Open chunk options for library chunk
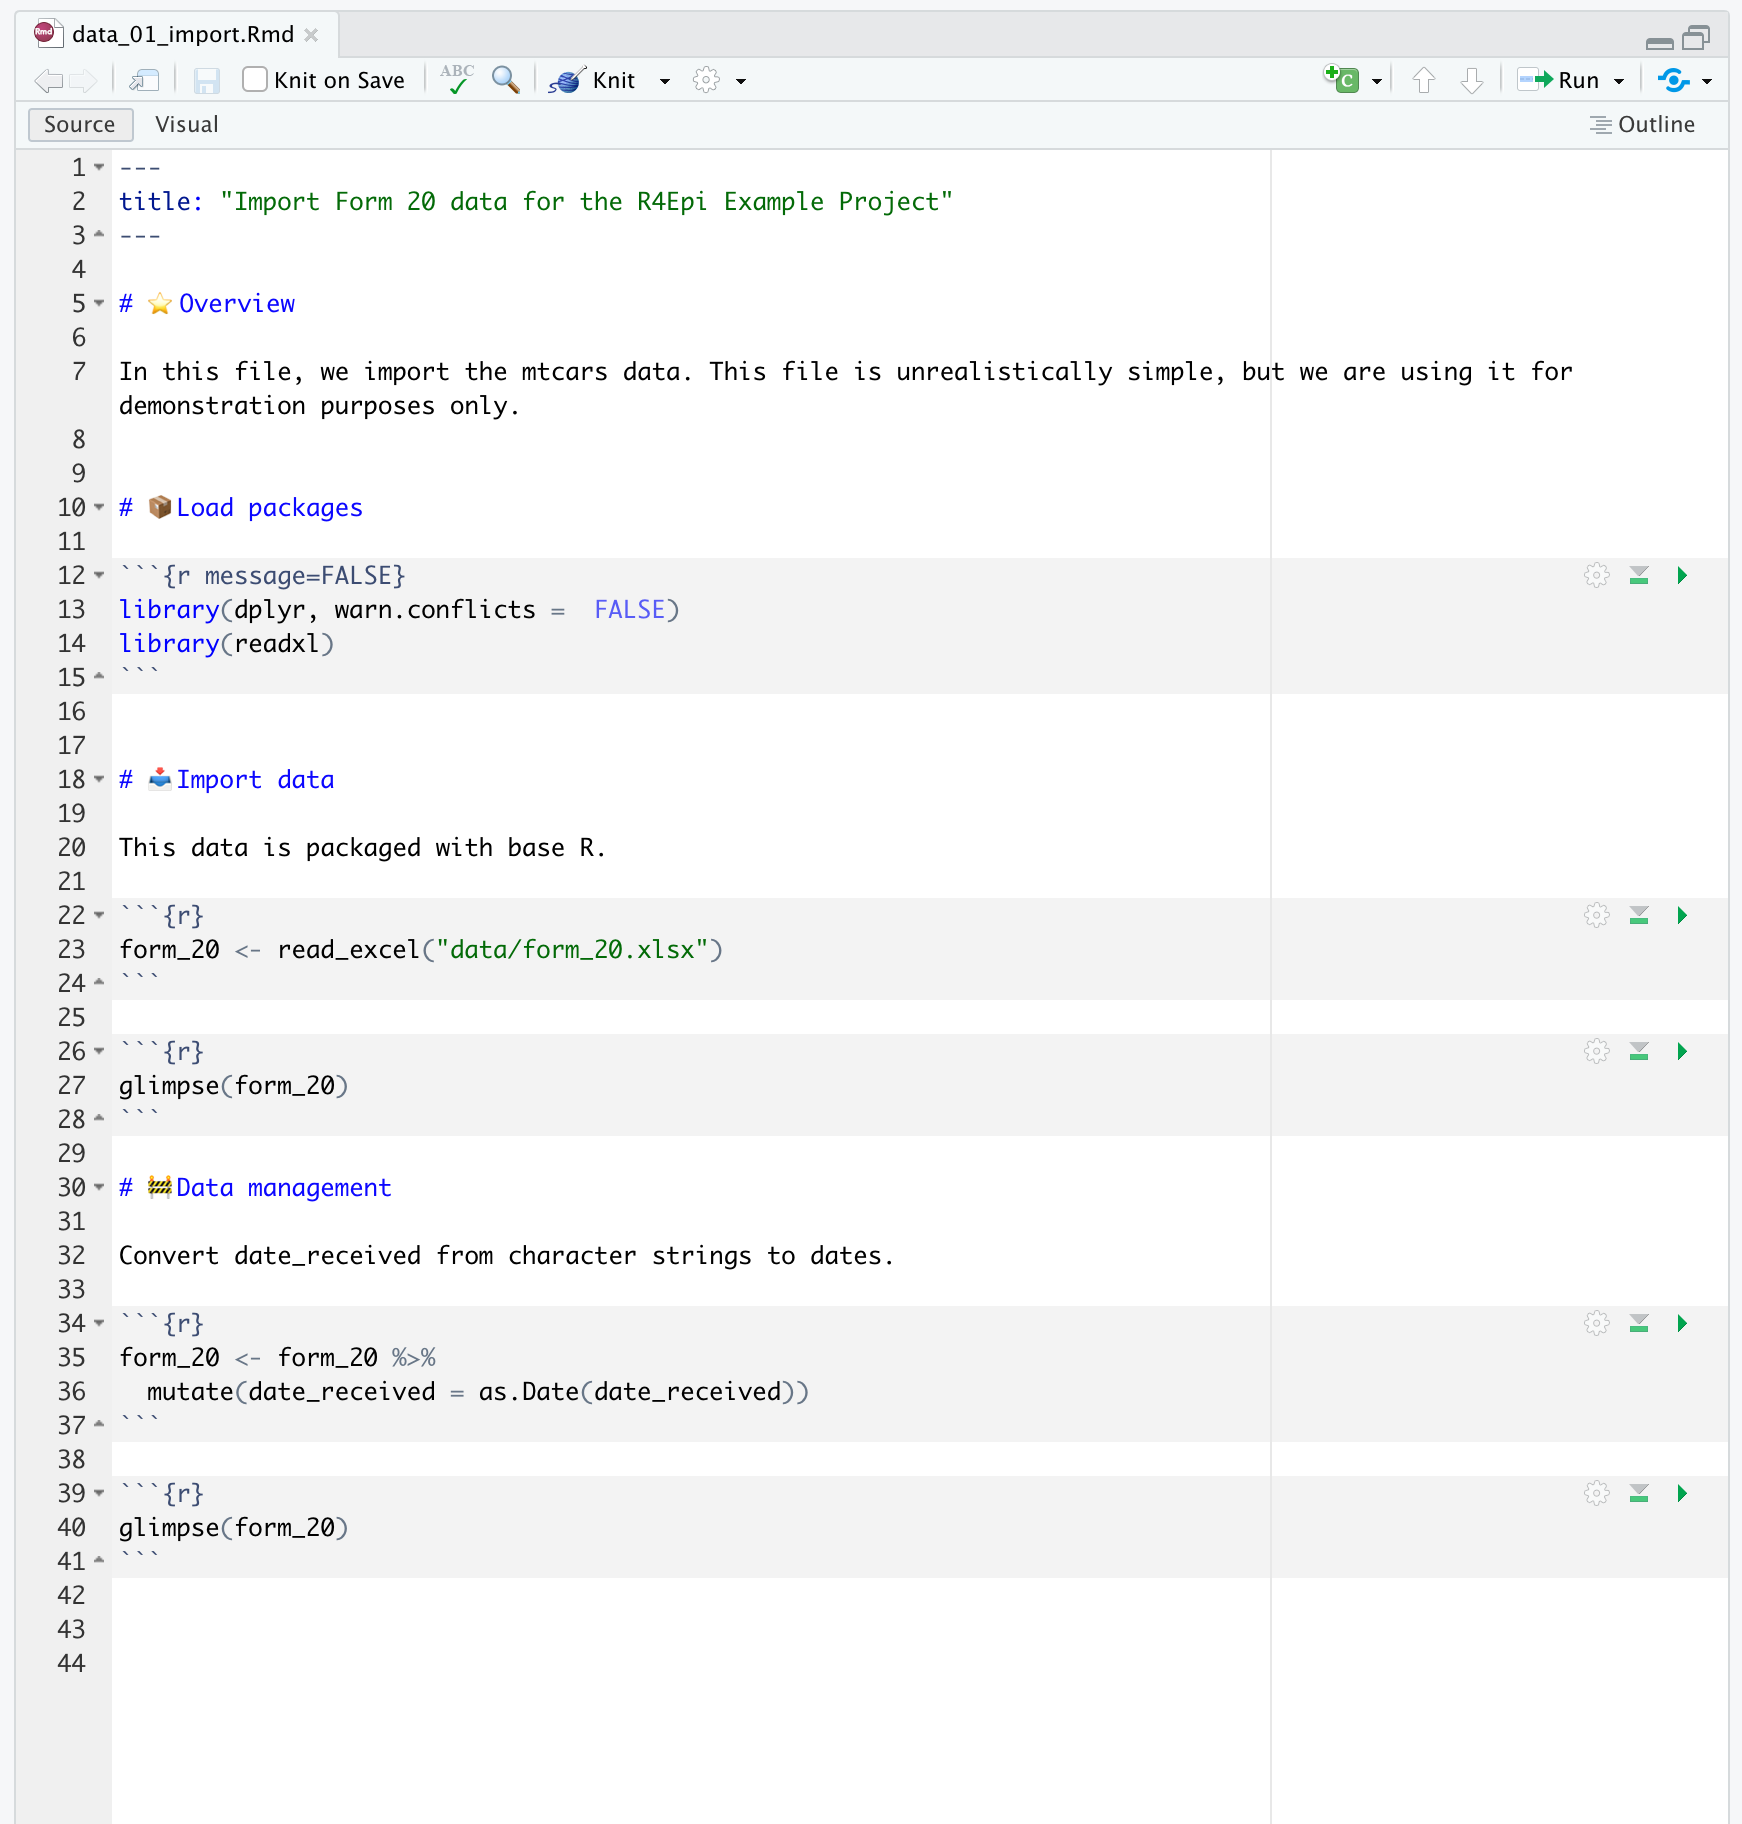 [1597, 576]
